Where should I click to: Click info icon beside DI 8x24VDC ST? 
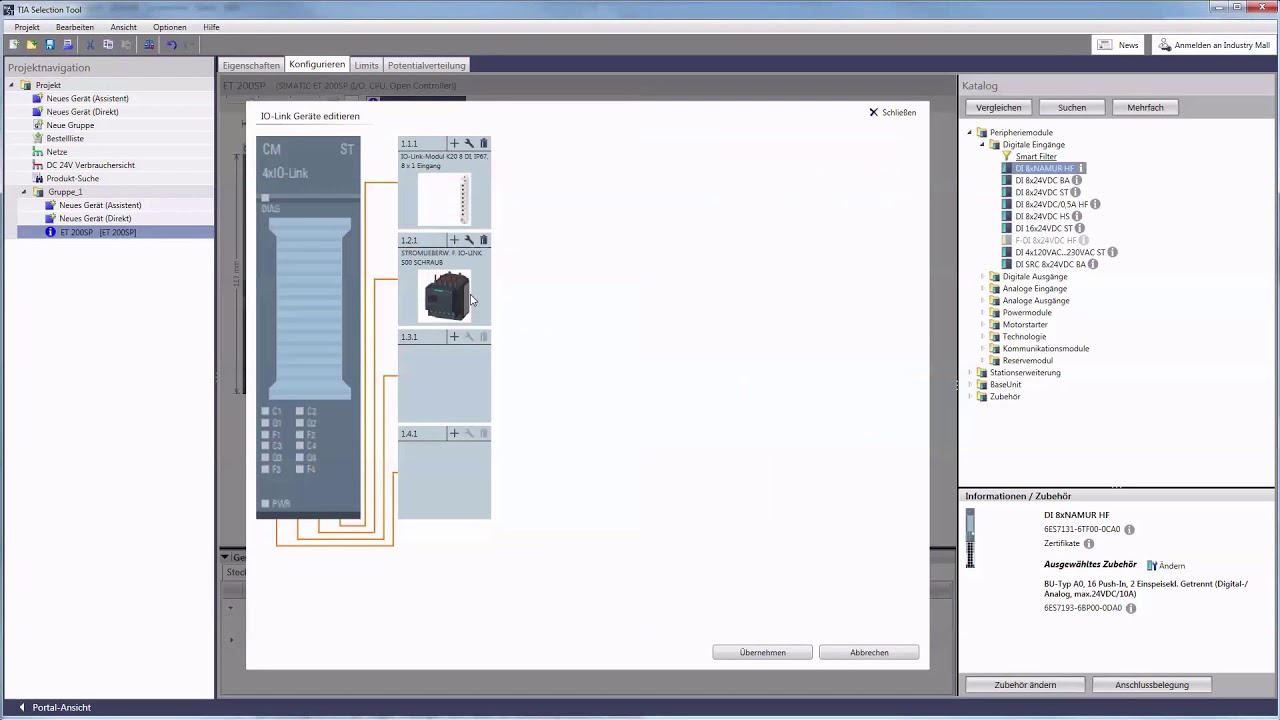tap(1076, 192)
